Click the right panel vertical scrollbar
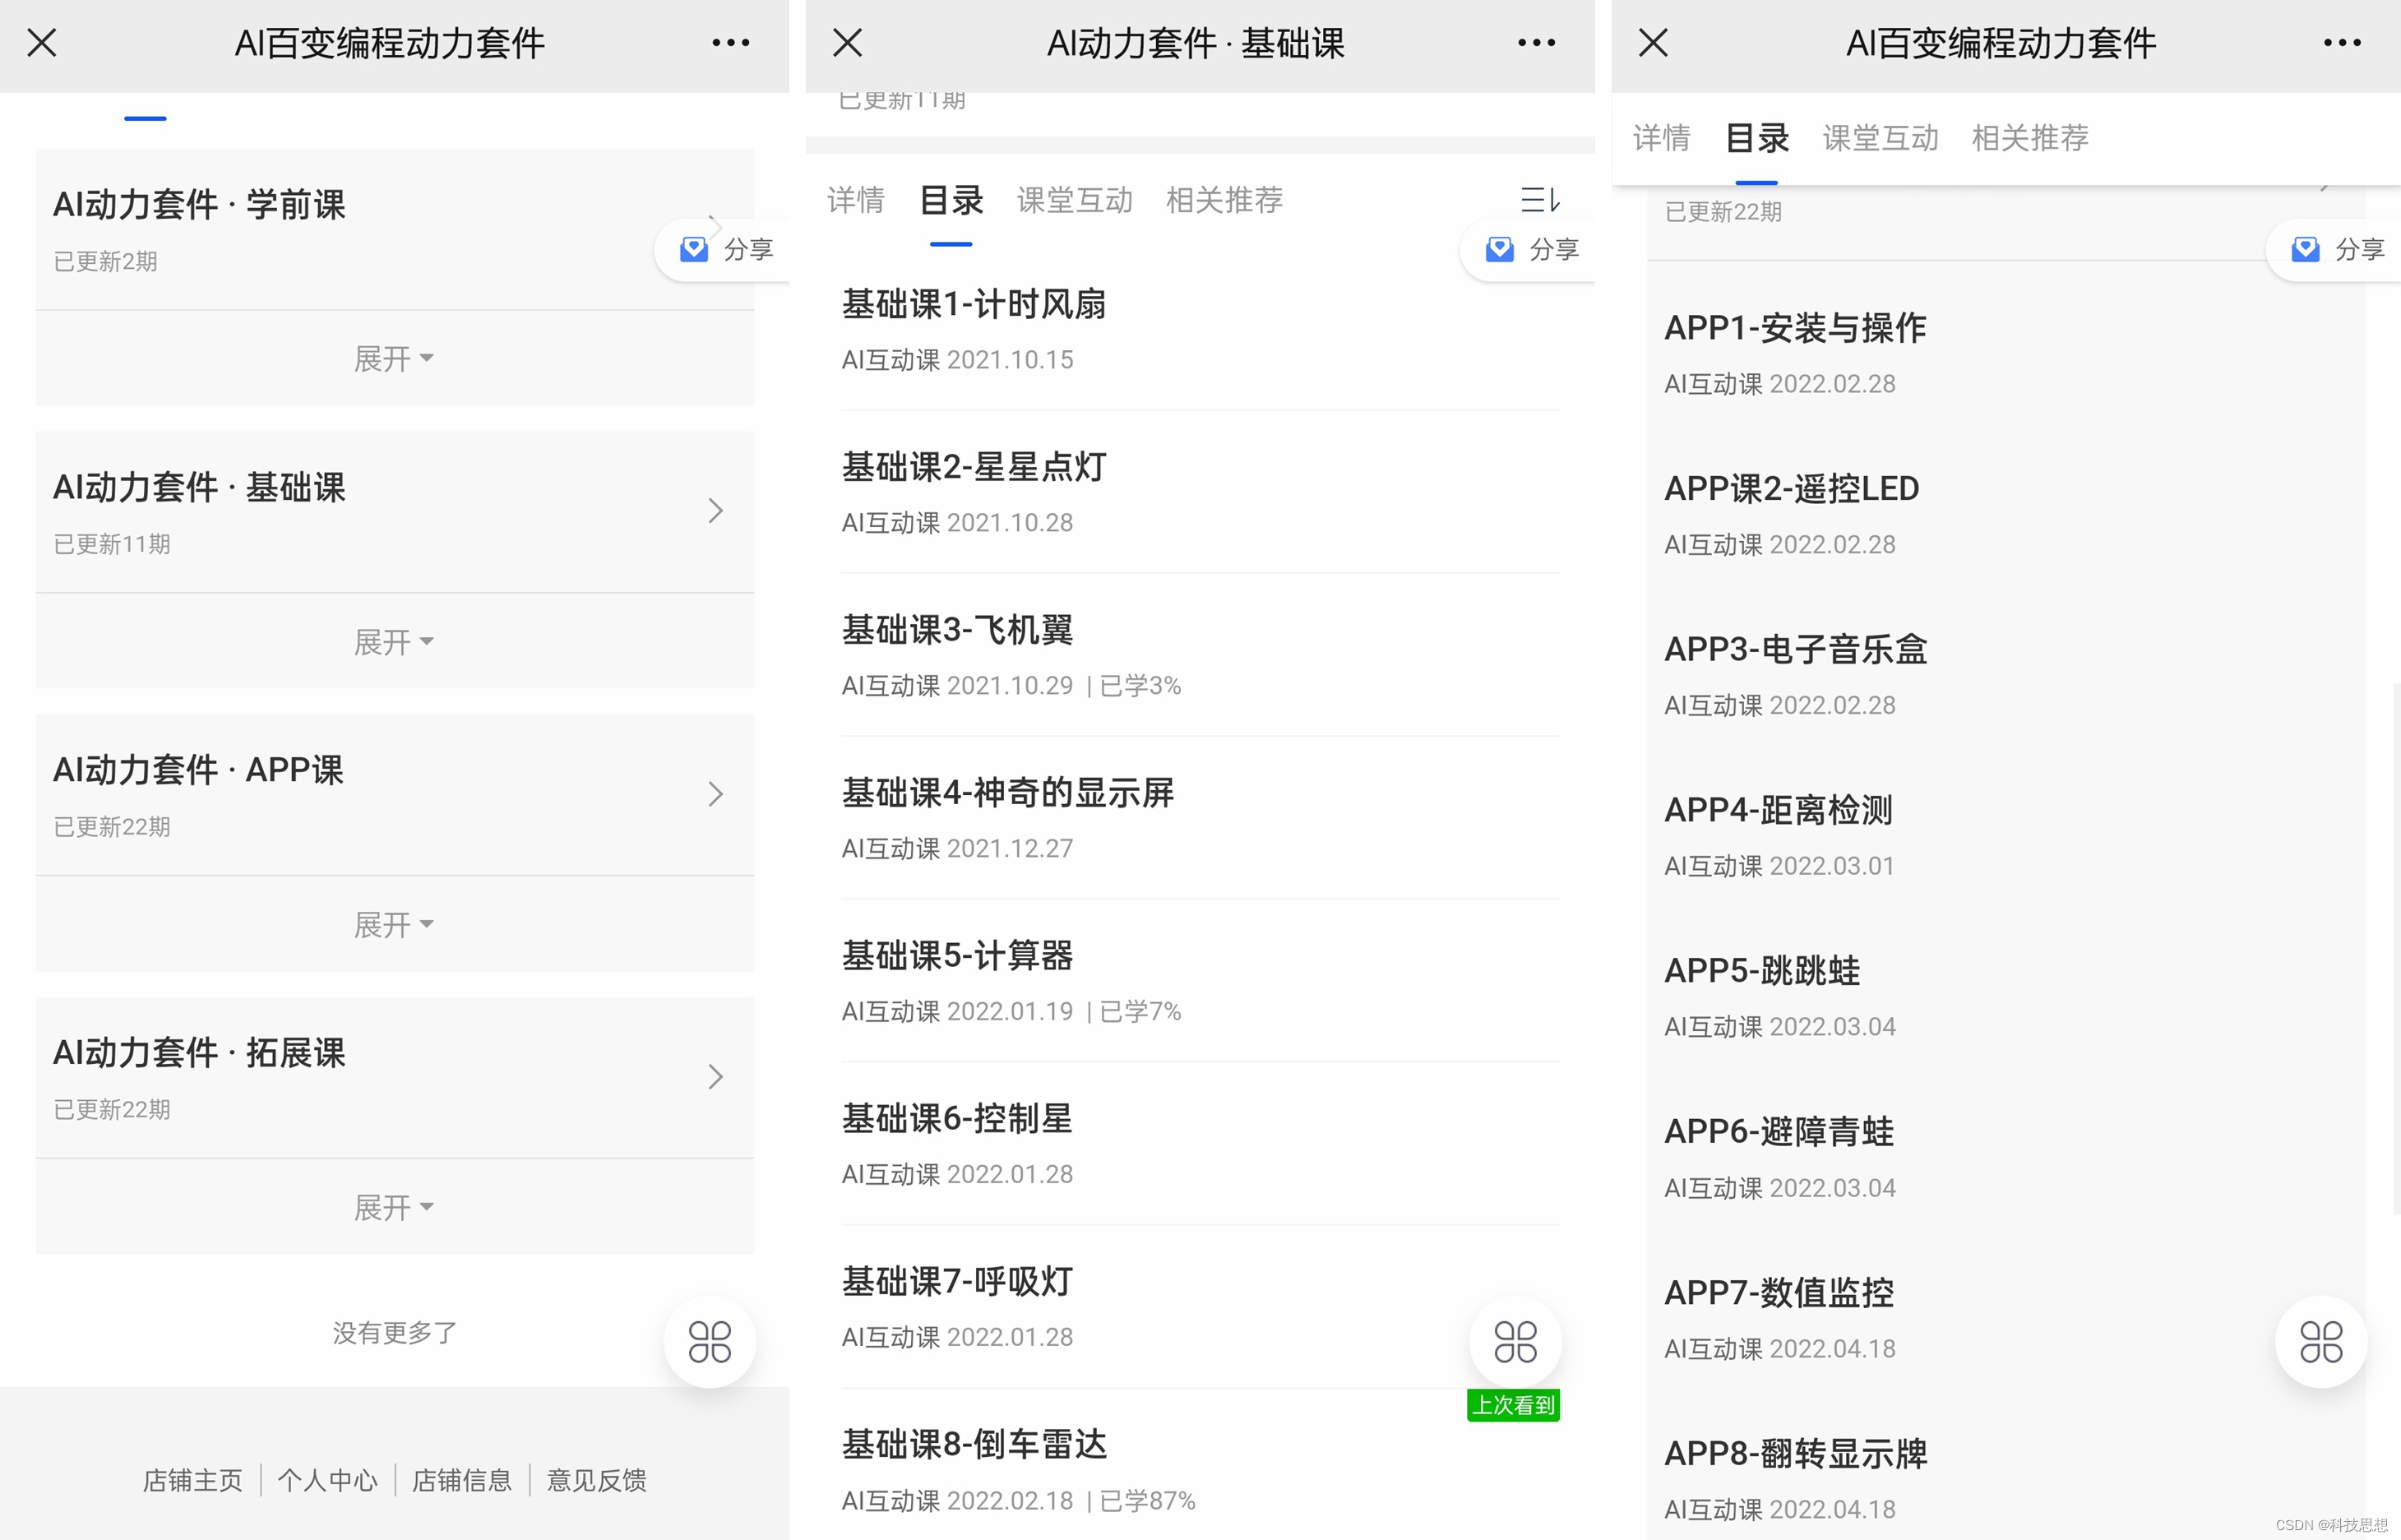 (2396, 948)
